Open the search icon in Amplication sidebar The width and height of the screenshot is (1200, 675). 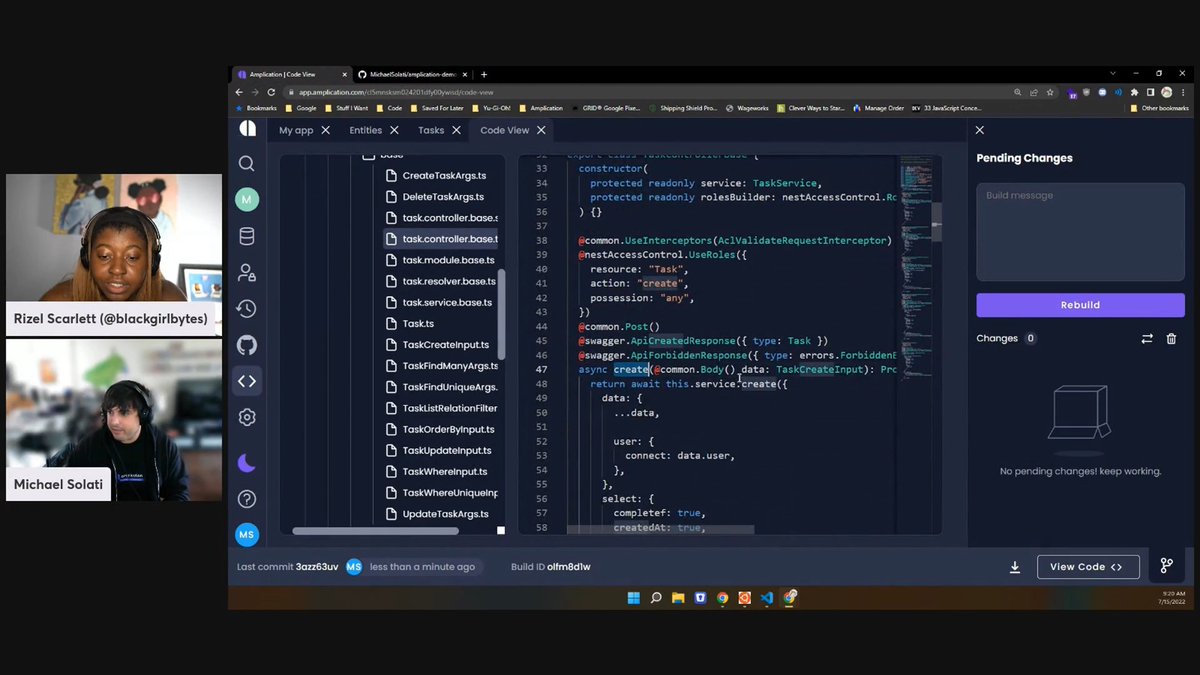(x=247, y=163)
